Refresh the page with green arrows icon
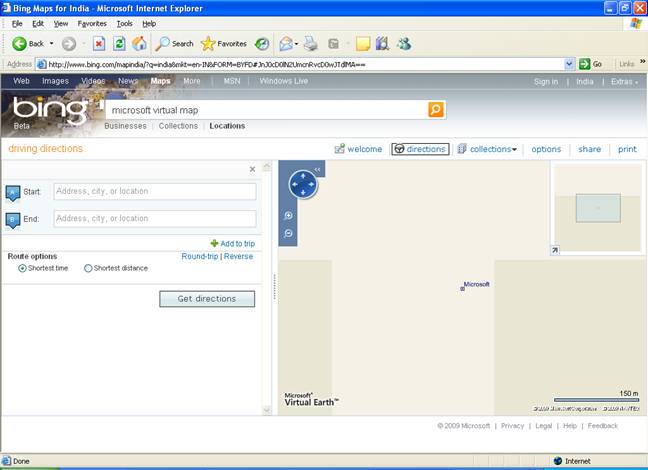Screen dimensions: 648x470 pos(119,43)
